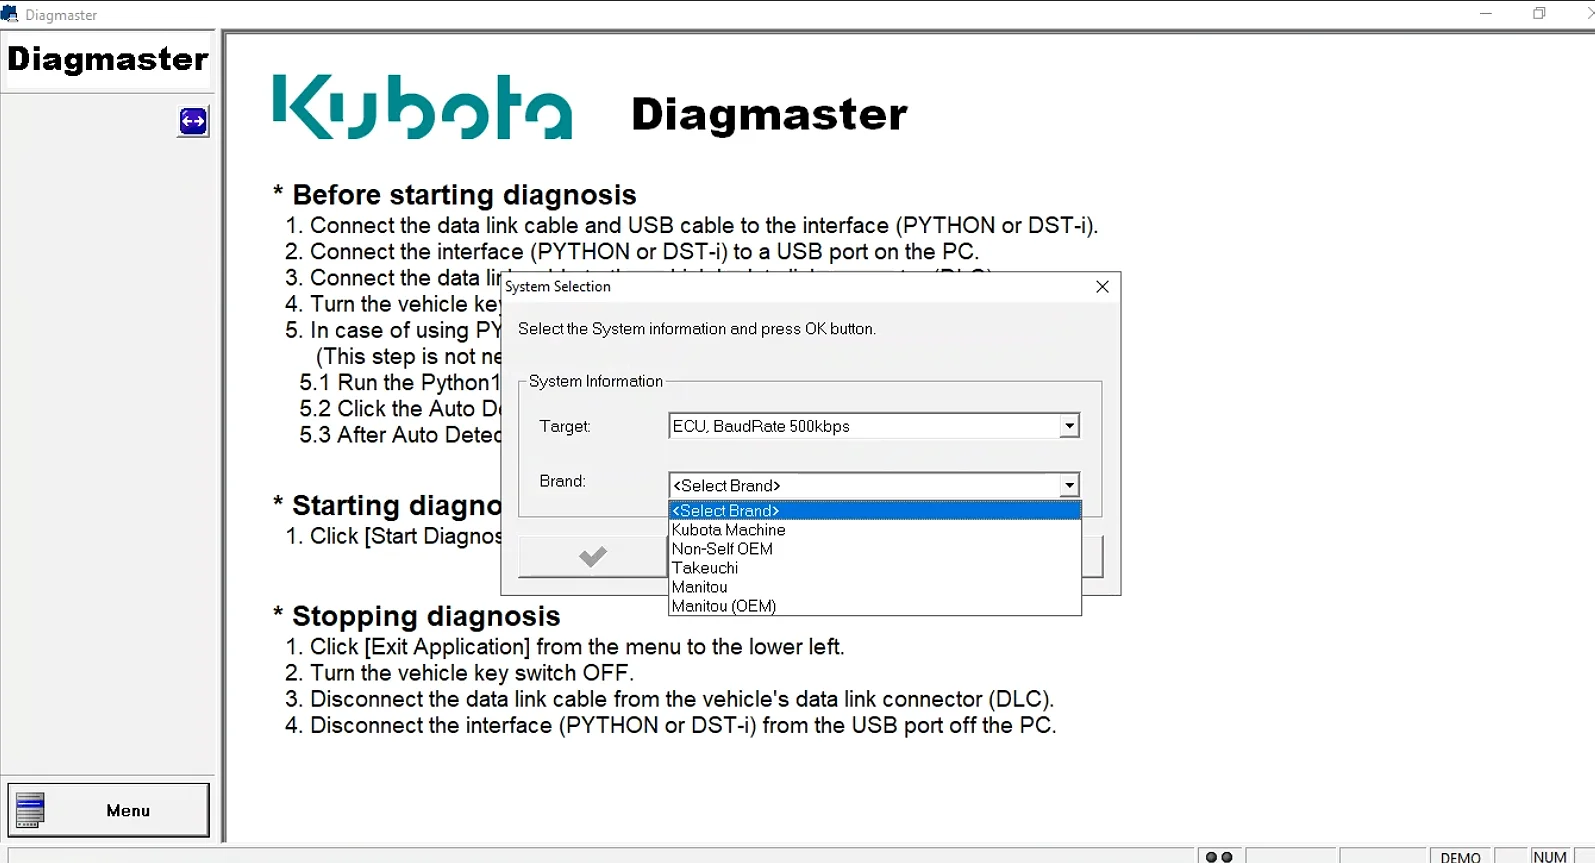
Task: Choose Manitou (OEM) brand option
Action: point(875,606)
